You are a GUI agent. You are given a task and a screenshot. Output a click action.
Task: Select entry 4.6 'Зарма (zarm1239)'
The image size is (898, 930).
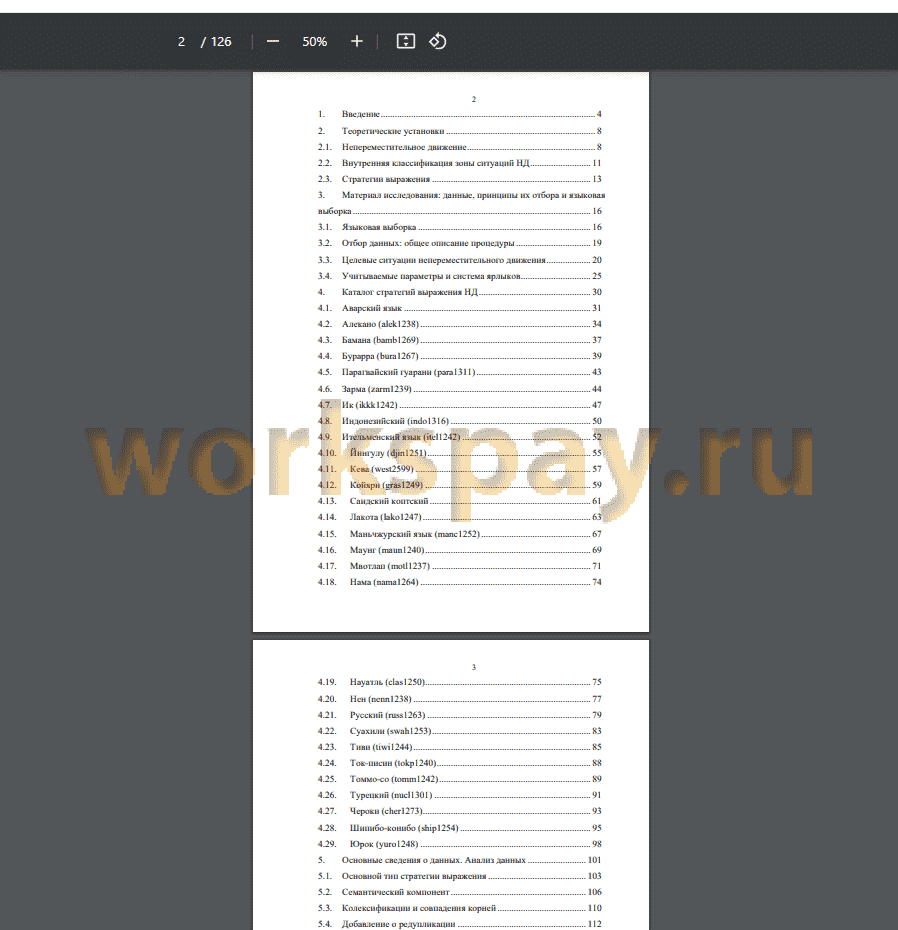[460, 389]
